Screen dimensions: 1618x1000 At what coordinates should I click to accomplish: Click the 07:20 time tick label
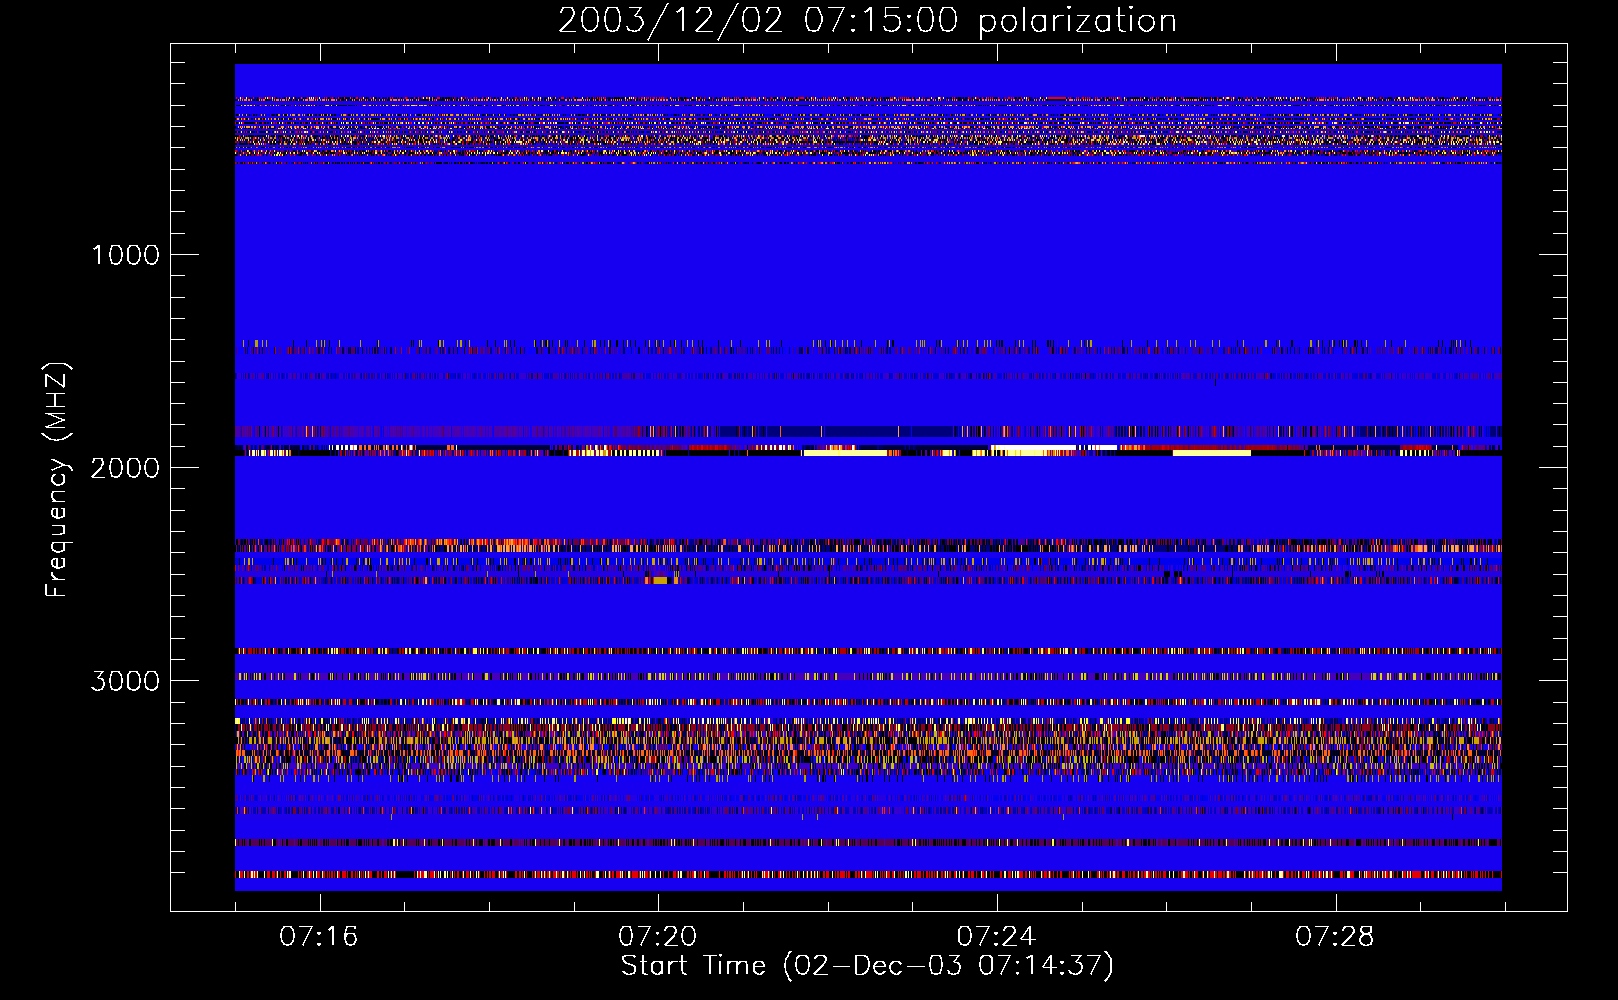(658, 937)
